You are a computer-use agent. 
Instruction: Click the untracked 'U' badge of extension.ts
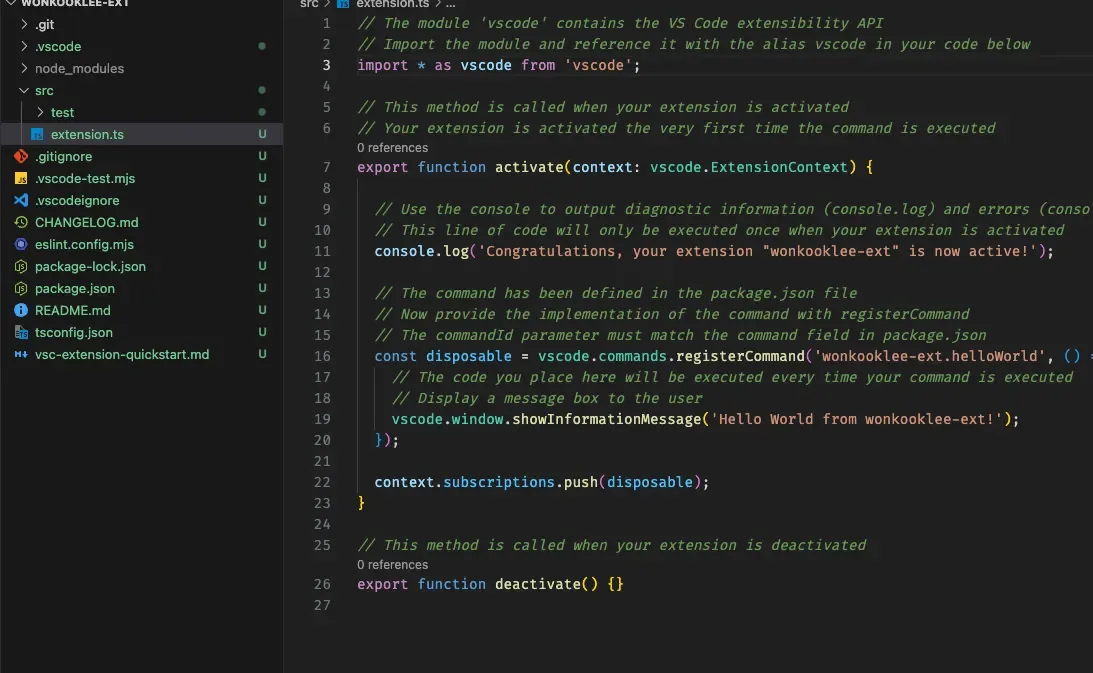[x=262, y=134]
